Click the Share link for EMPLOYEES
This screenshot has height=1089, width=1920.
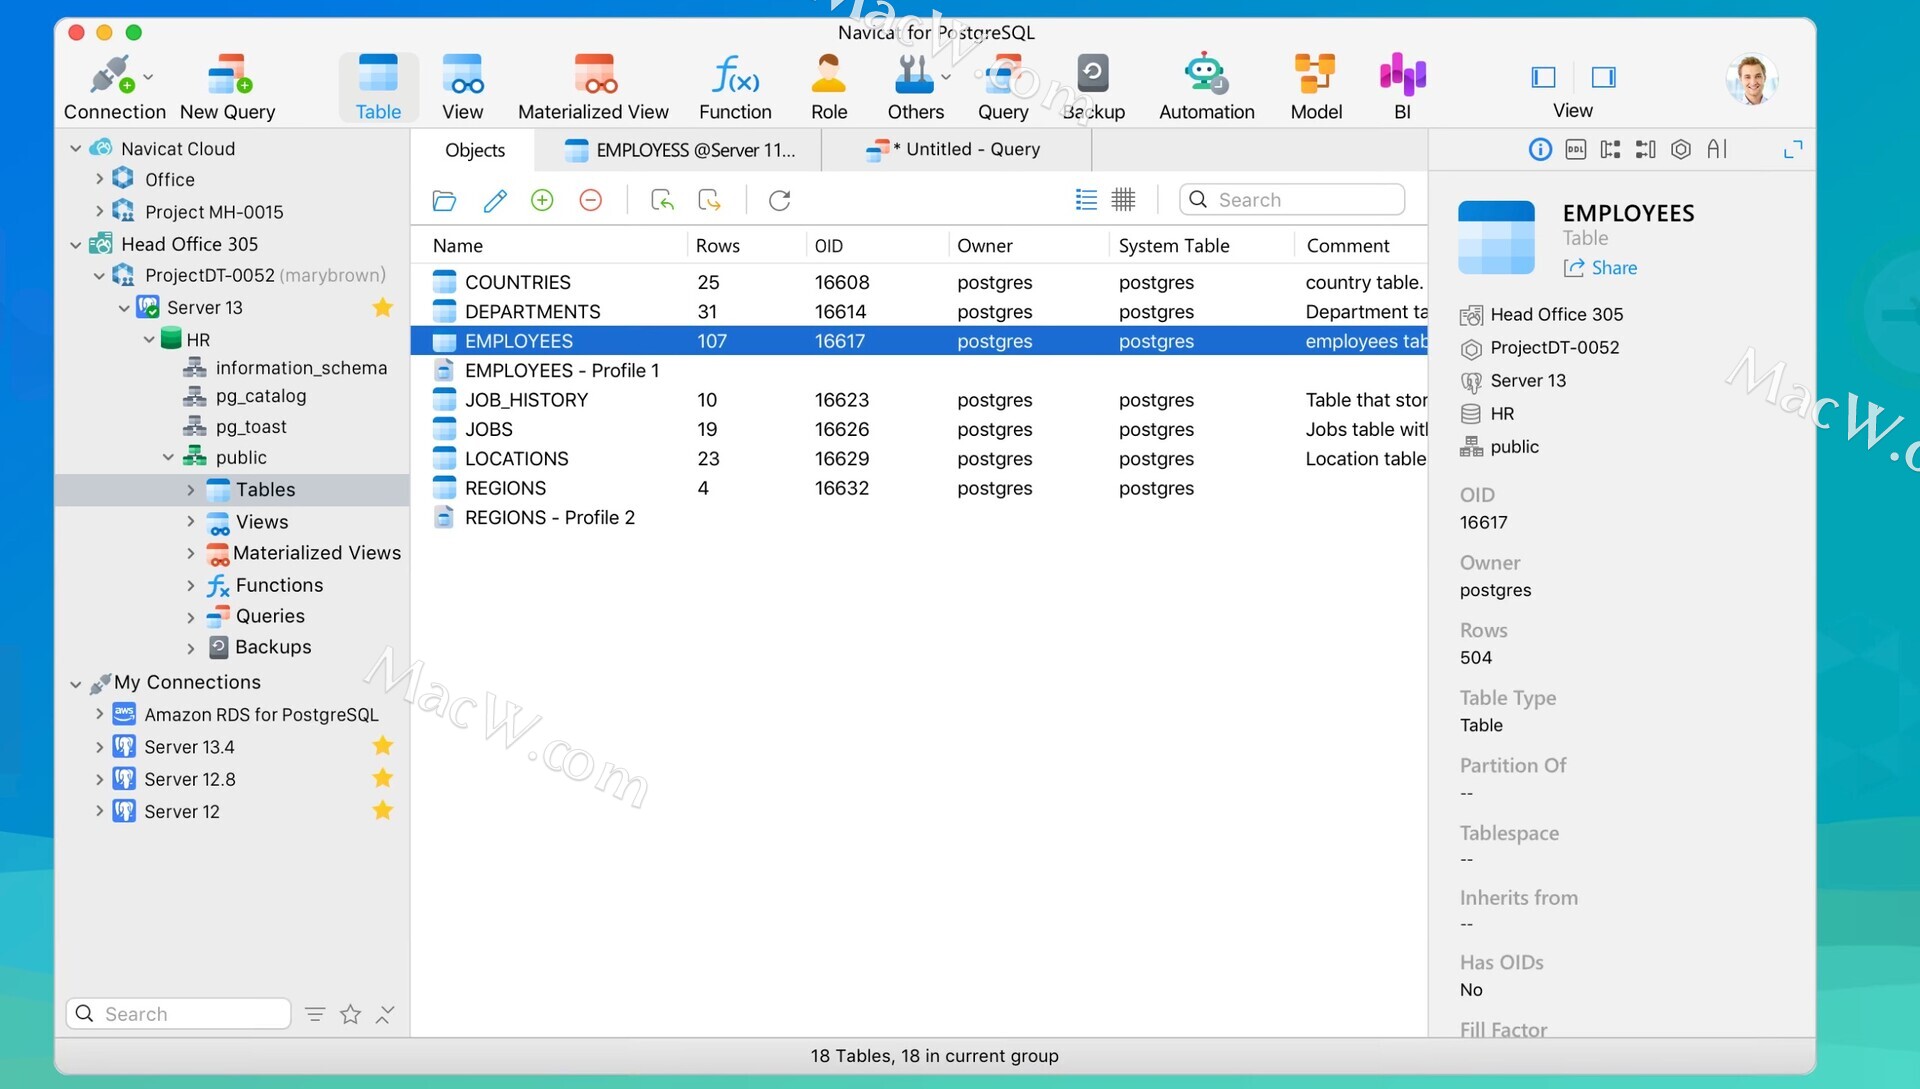[x=1601, y=268]
